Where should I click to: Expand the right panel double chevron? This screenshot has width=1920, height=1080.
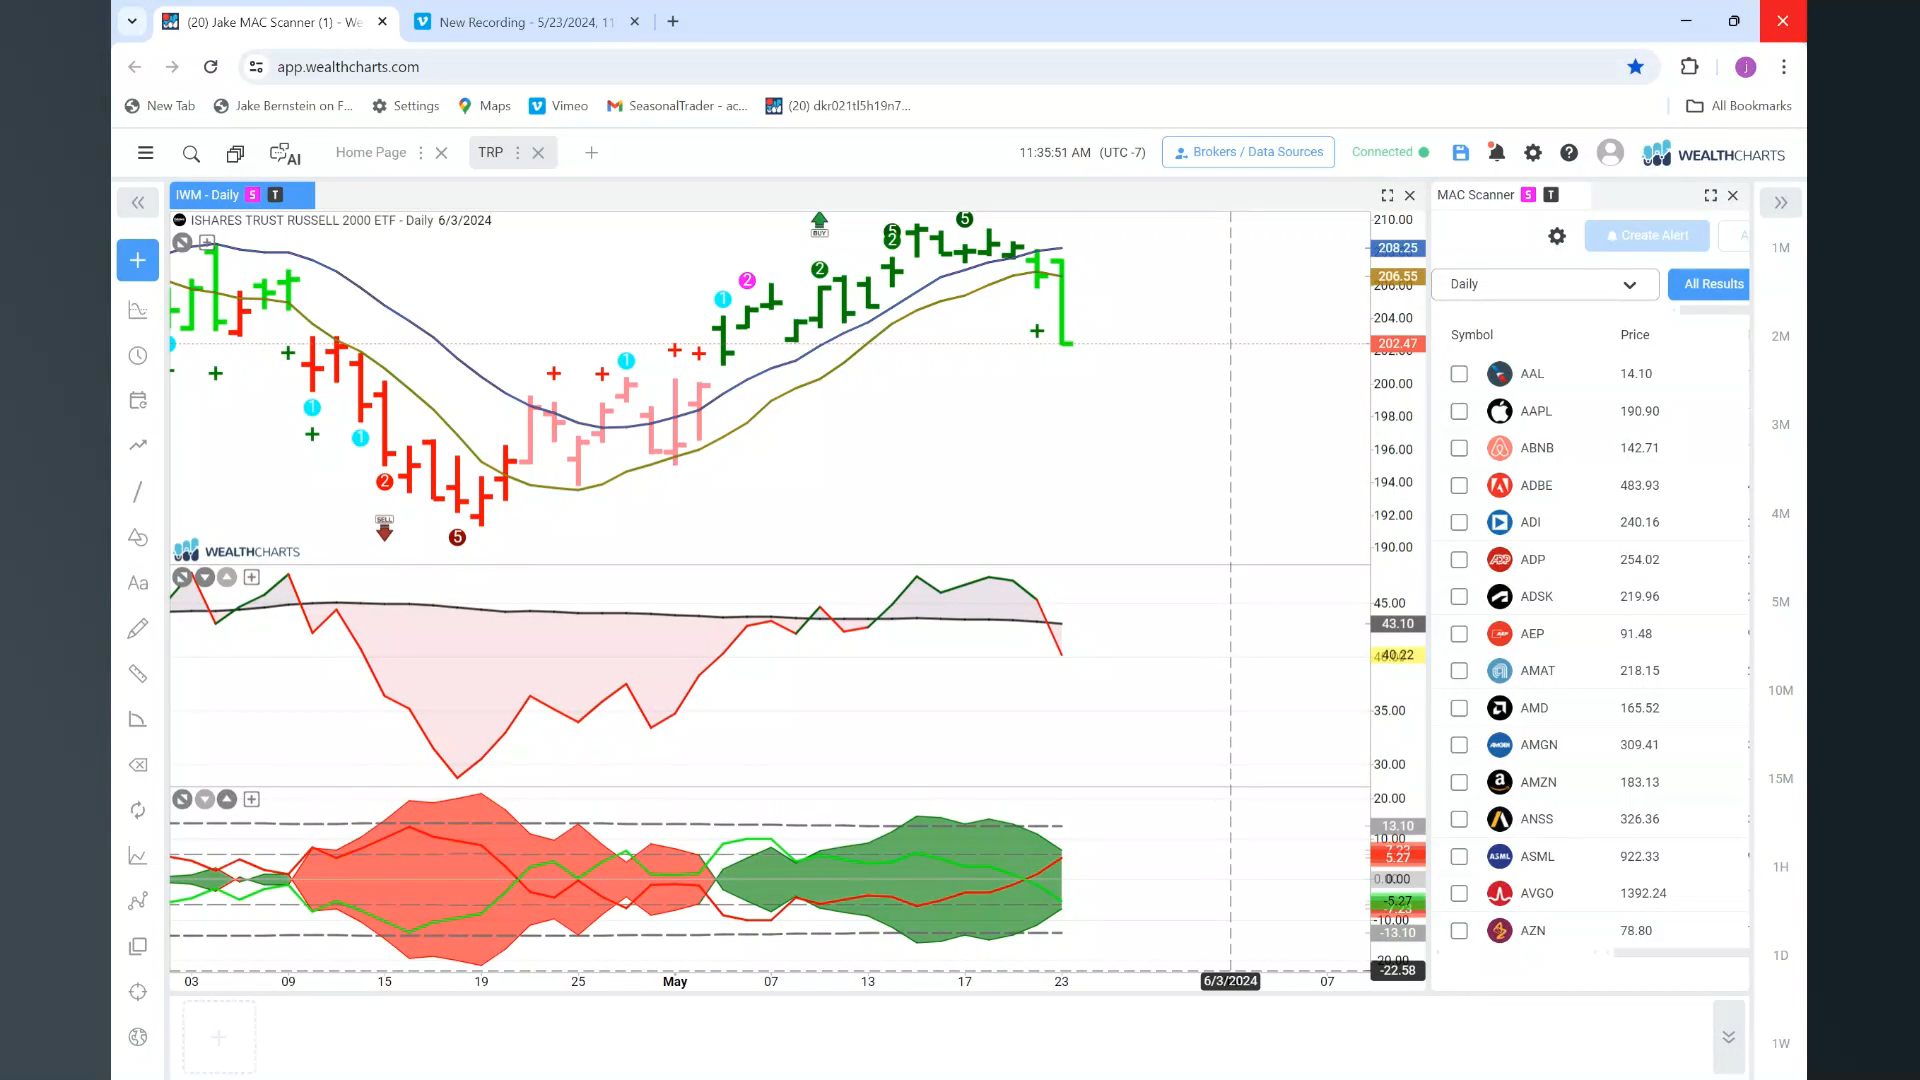[1781, 203]
